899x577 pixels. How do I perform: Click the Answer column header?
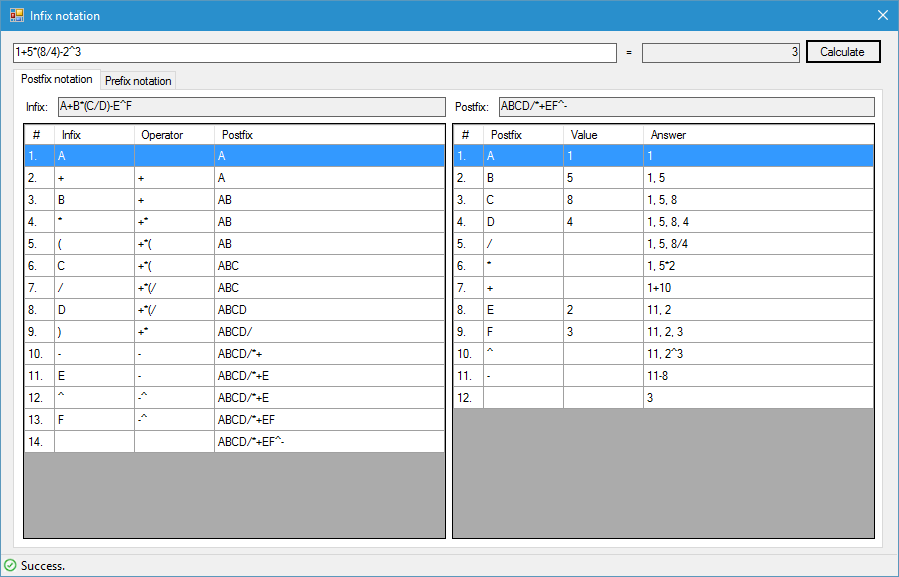757,134
